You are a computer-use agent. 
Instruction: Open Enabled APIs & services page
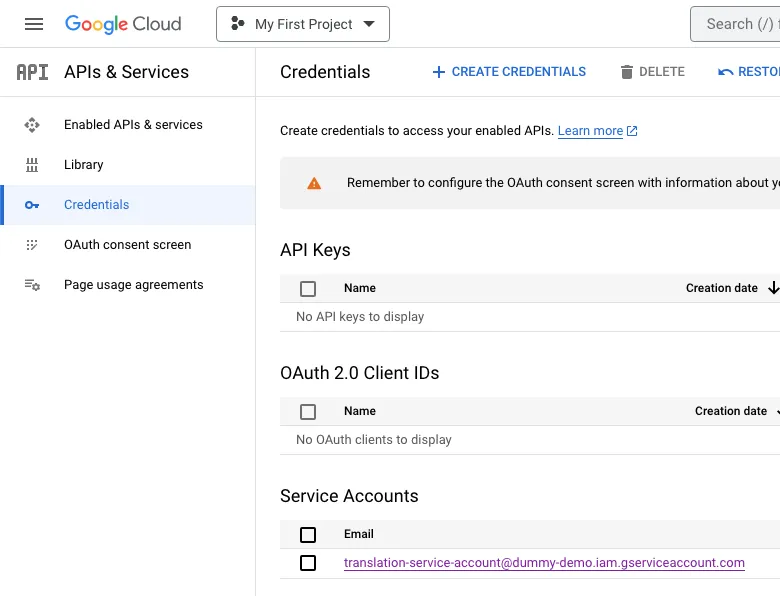pyautogui.click(x=133, y=125)
